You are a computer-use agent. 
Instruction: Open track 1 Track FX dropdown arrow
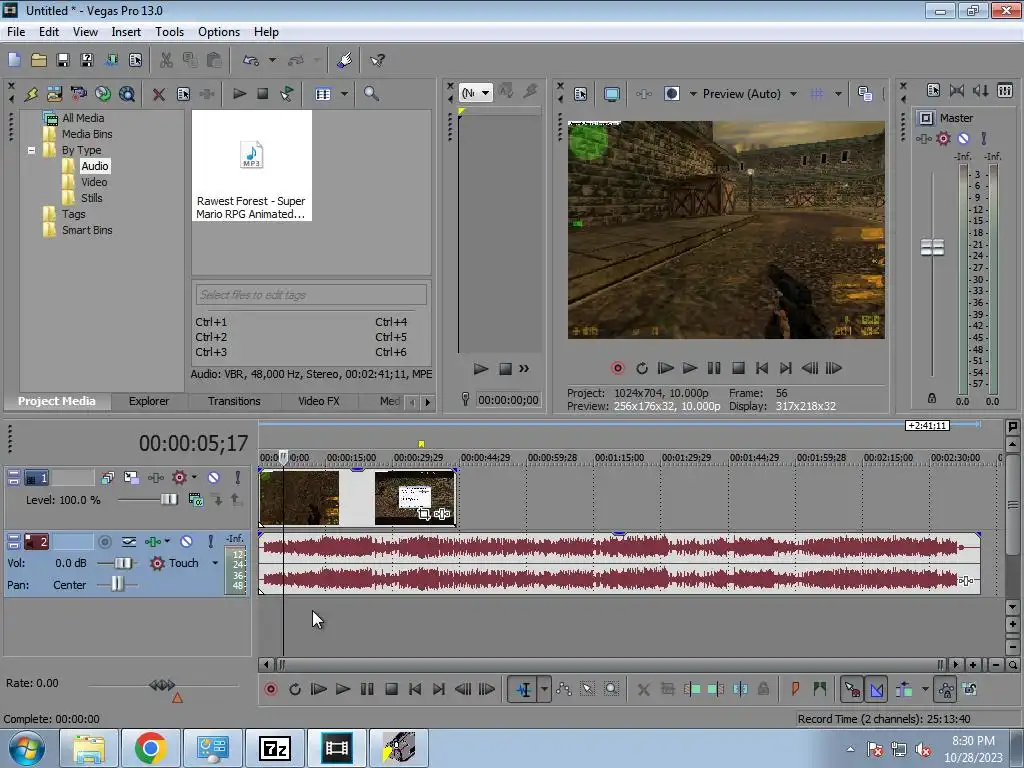pos(194,477)
